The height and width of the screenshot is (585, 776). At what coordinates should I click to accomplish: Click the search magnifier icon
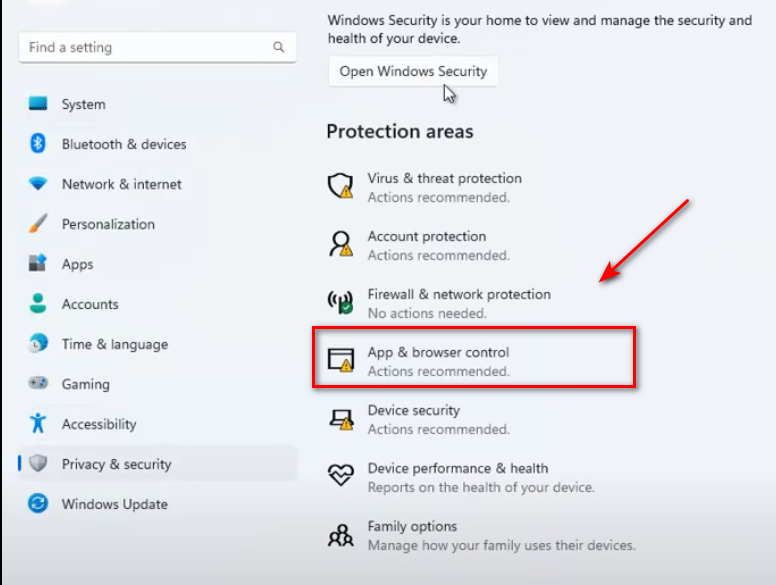click(278, 48)
